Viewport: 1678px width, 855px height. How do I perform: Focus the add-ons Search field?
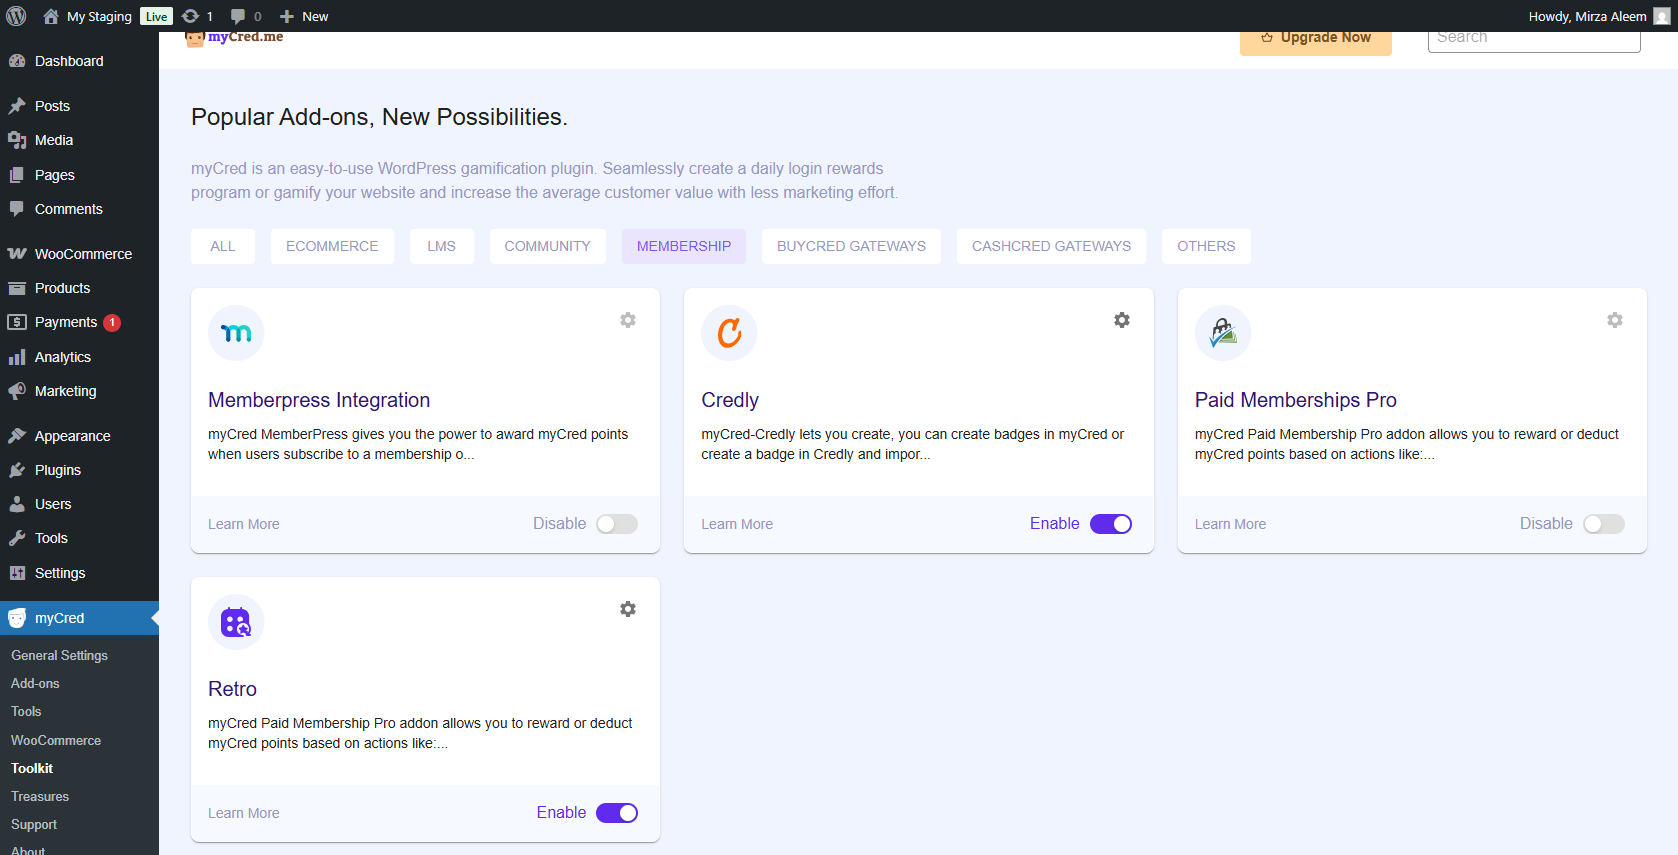1534,41
